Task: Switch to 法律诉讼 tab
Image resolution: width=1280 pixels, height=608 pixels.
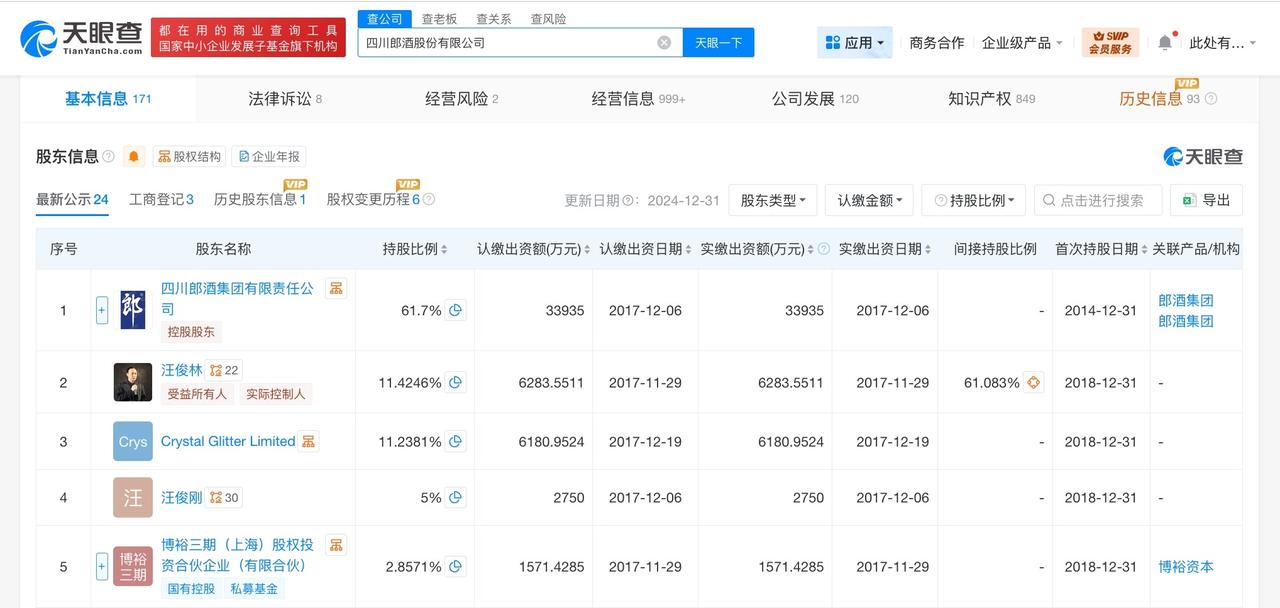Action: [x=284, y=99]
